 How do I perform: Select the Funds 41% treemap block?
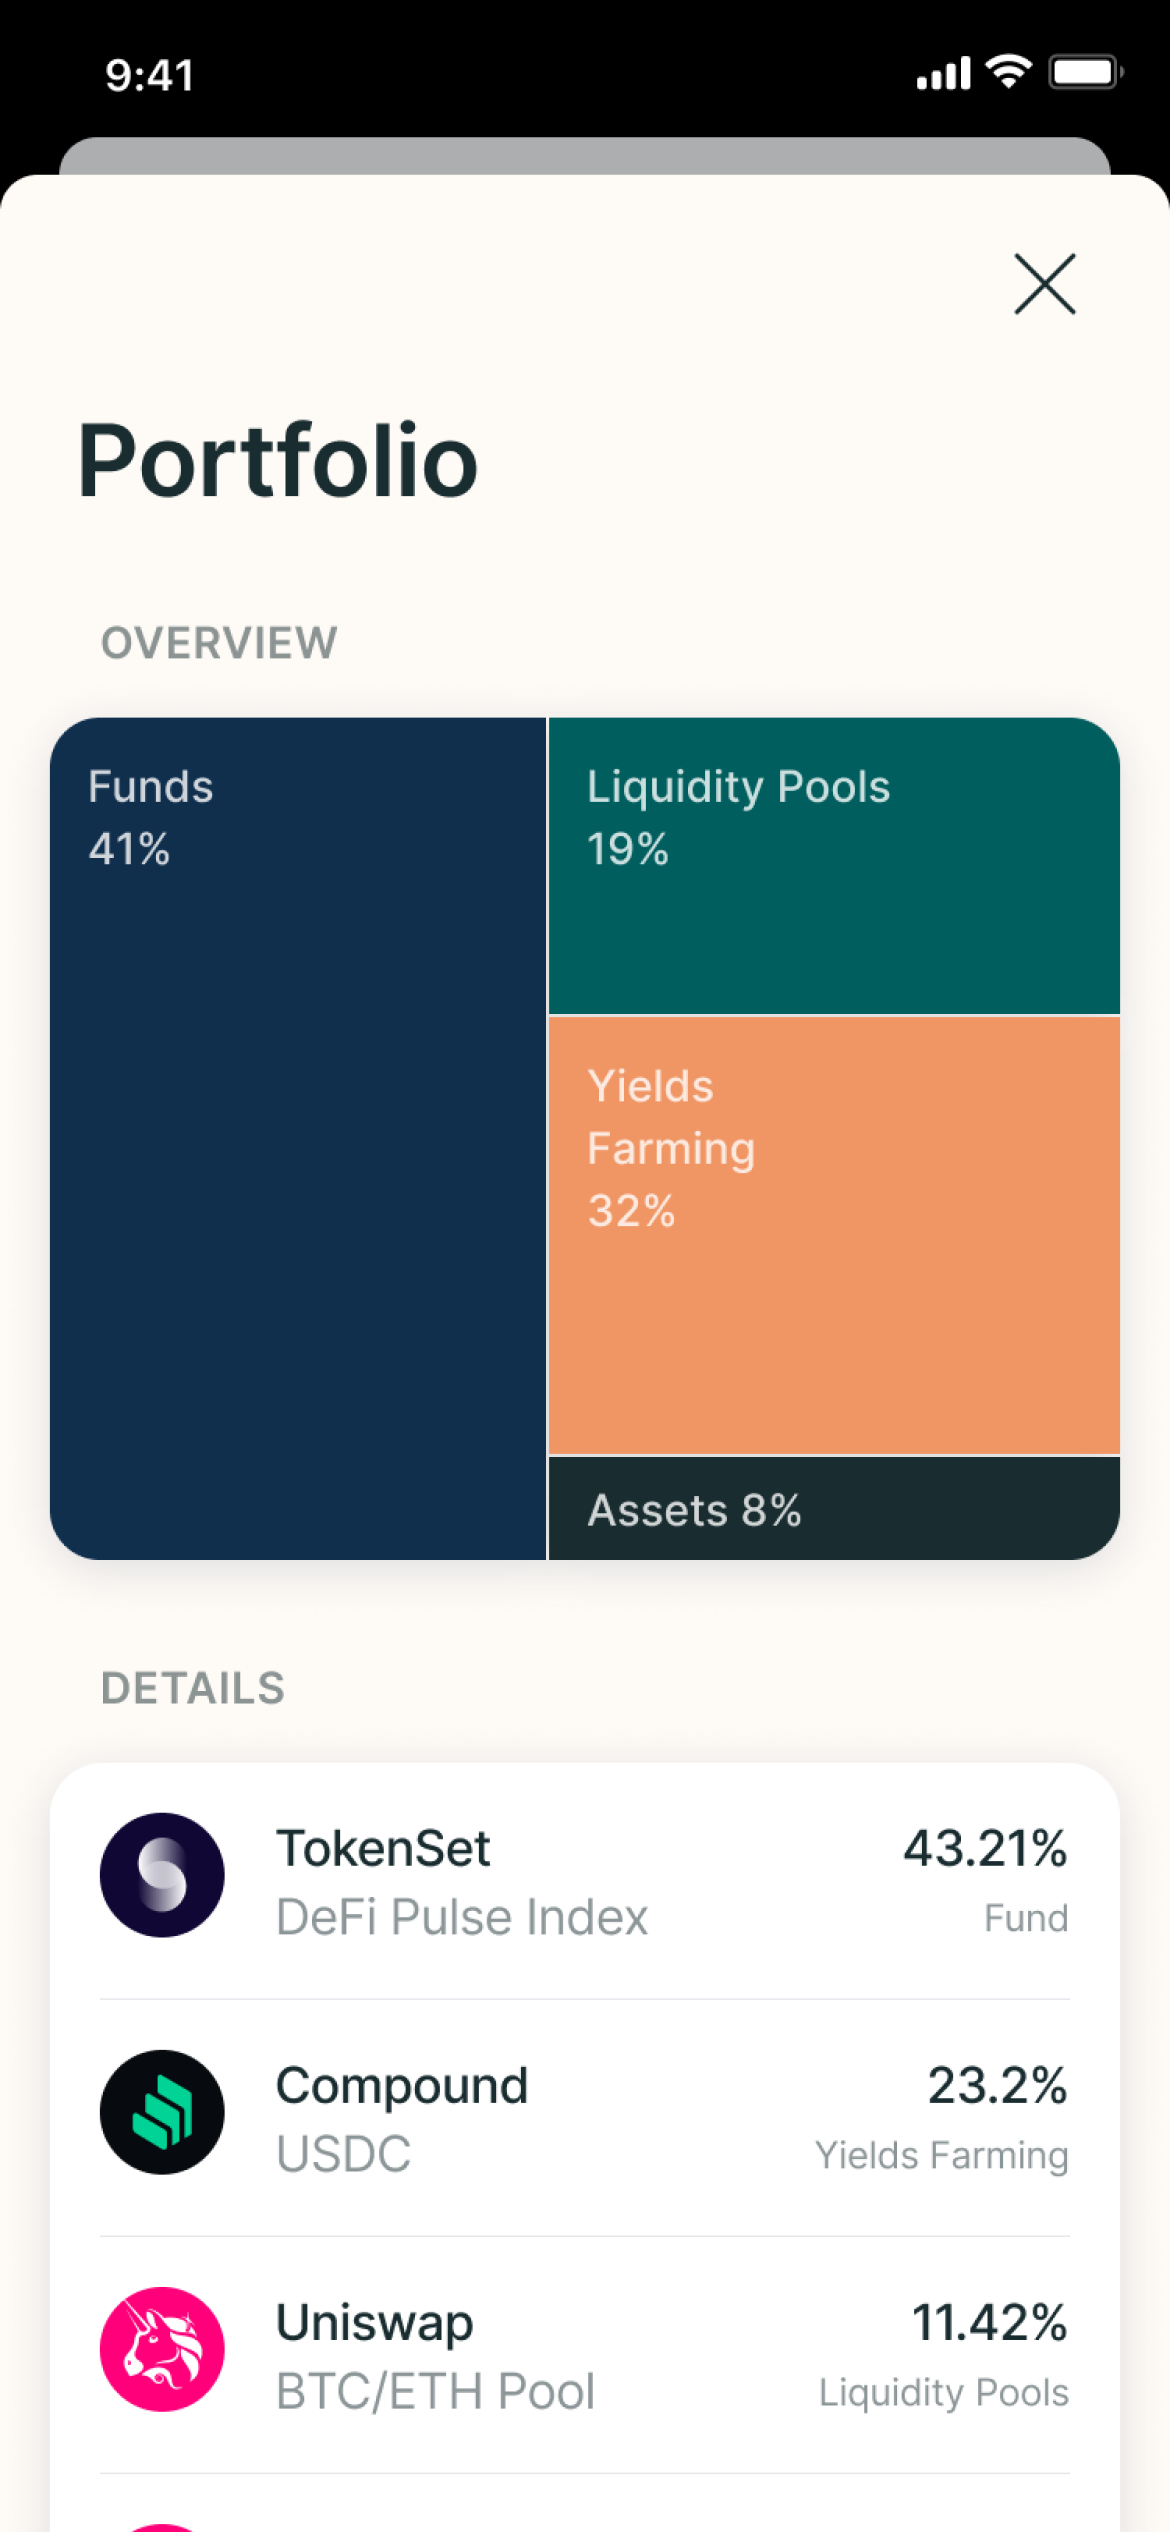298,1138
